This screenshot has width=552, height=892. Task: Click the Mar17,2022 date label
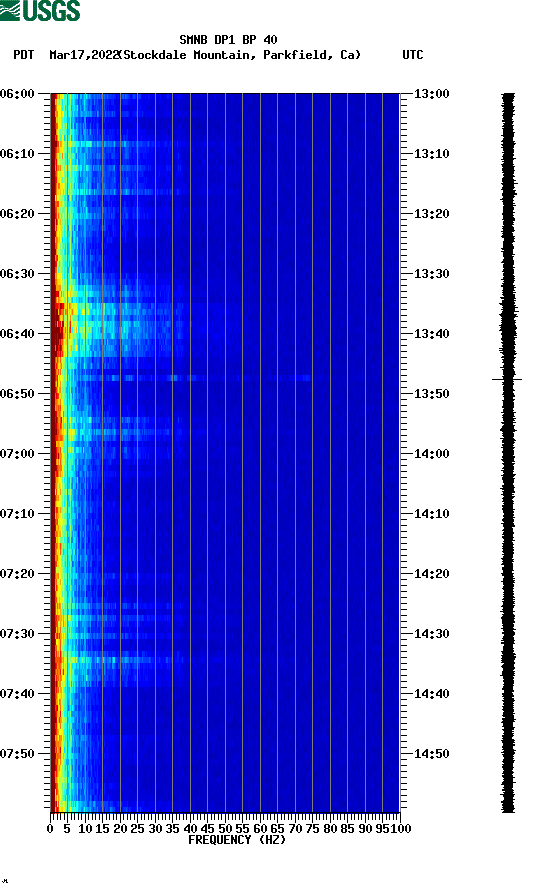coord(84,55)
